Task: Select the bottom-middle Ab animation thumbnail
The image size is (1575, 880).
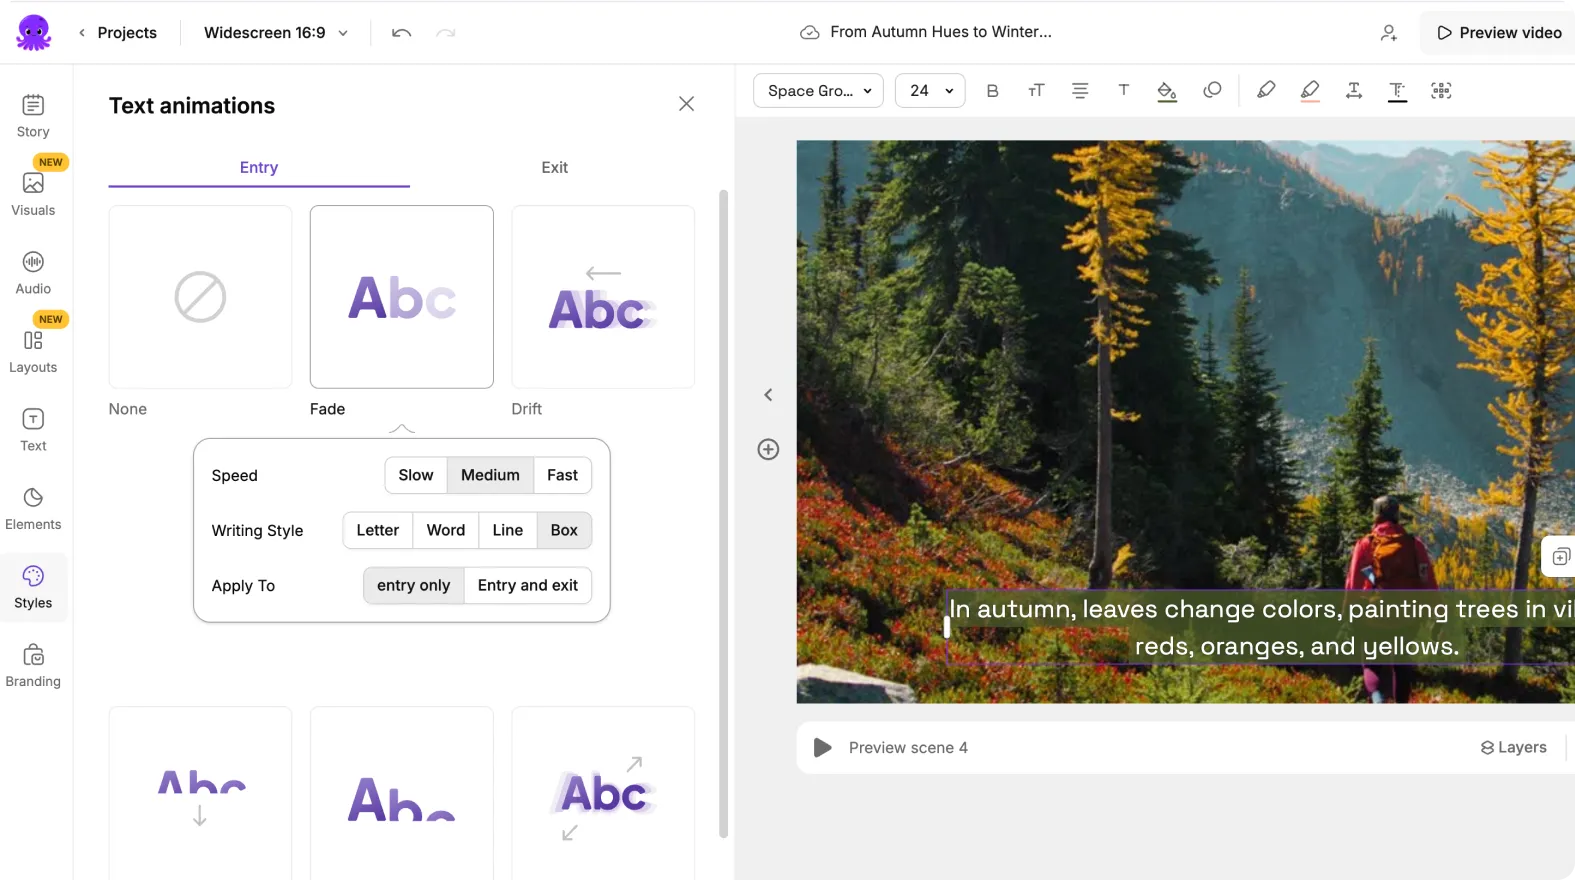Action: point(402,794)
